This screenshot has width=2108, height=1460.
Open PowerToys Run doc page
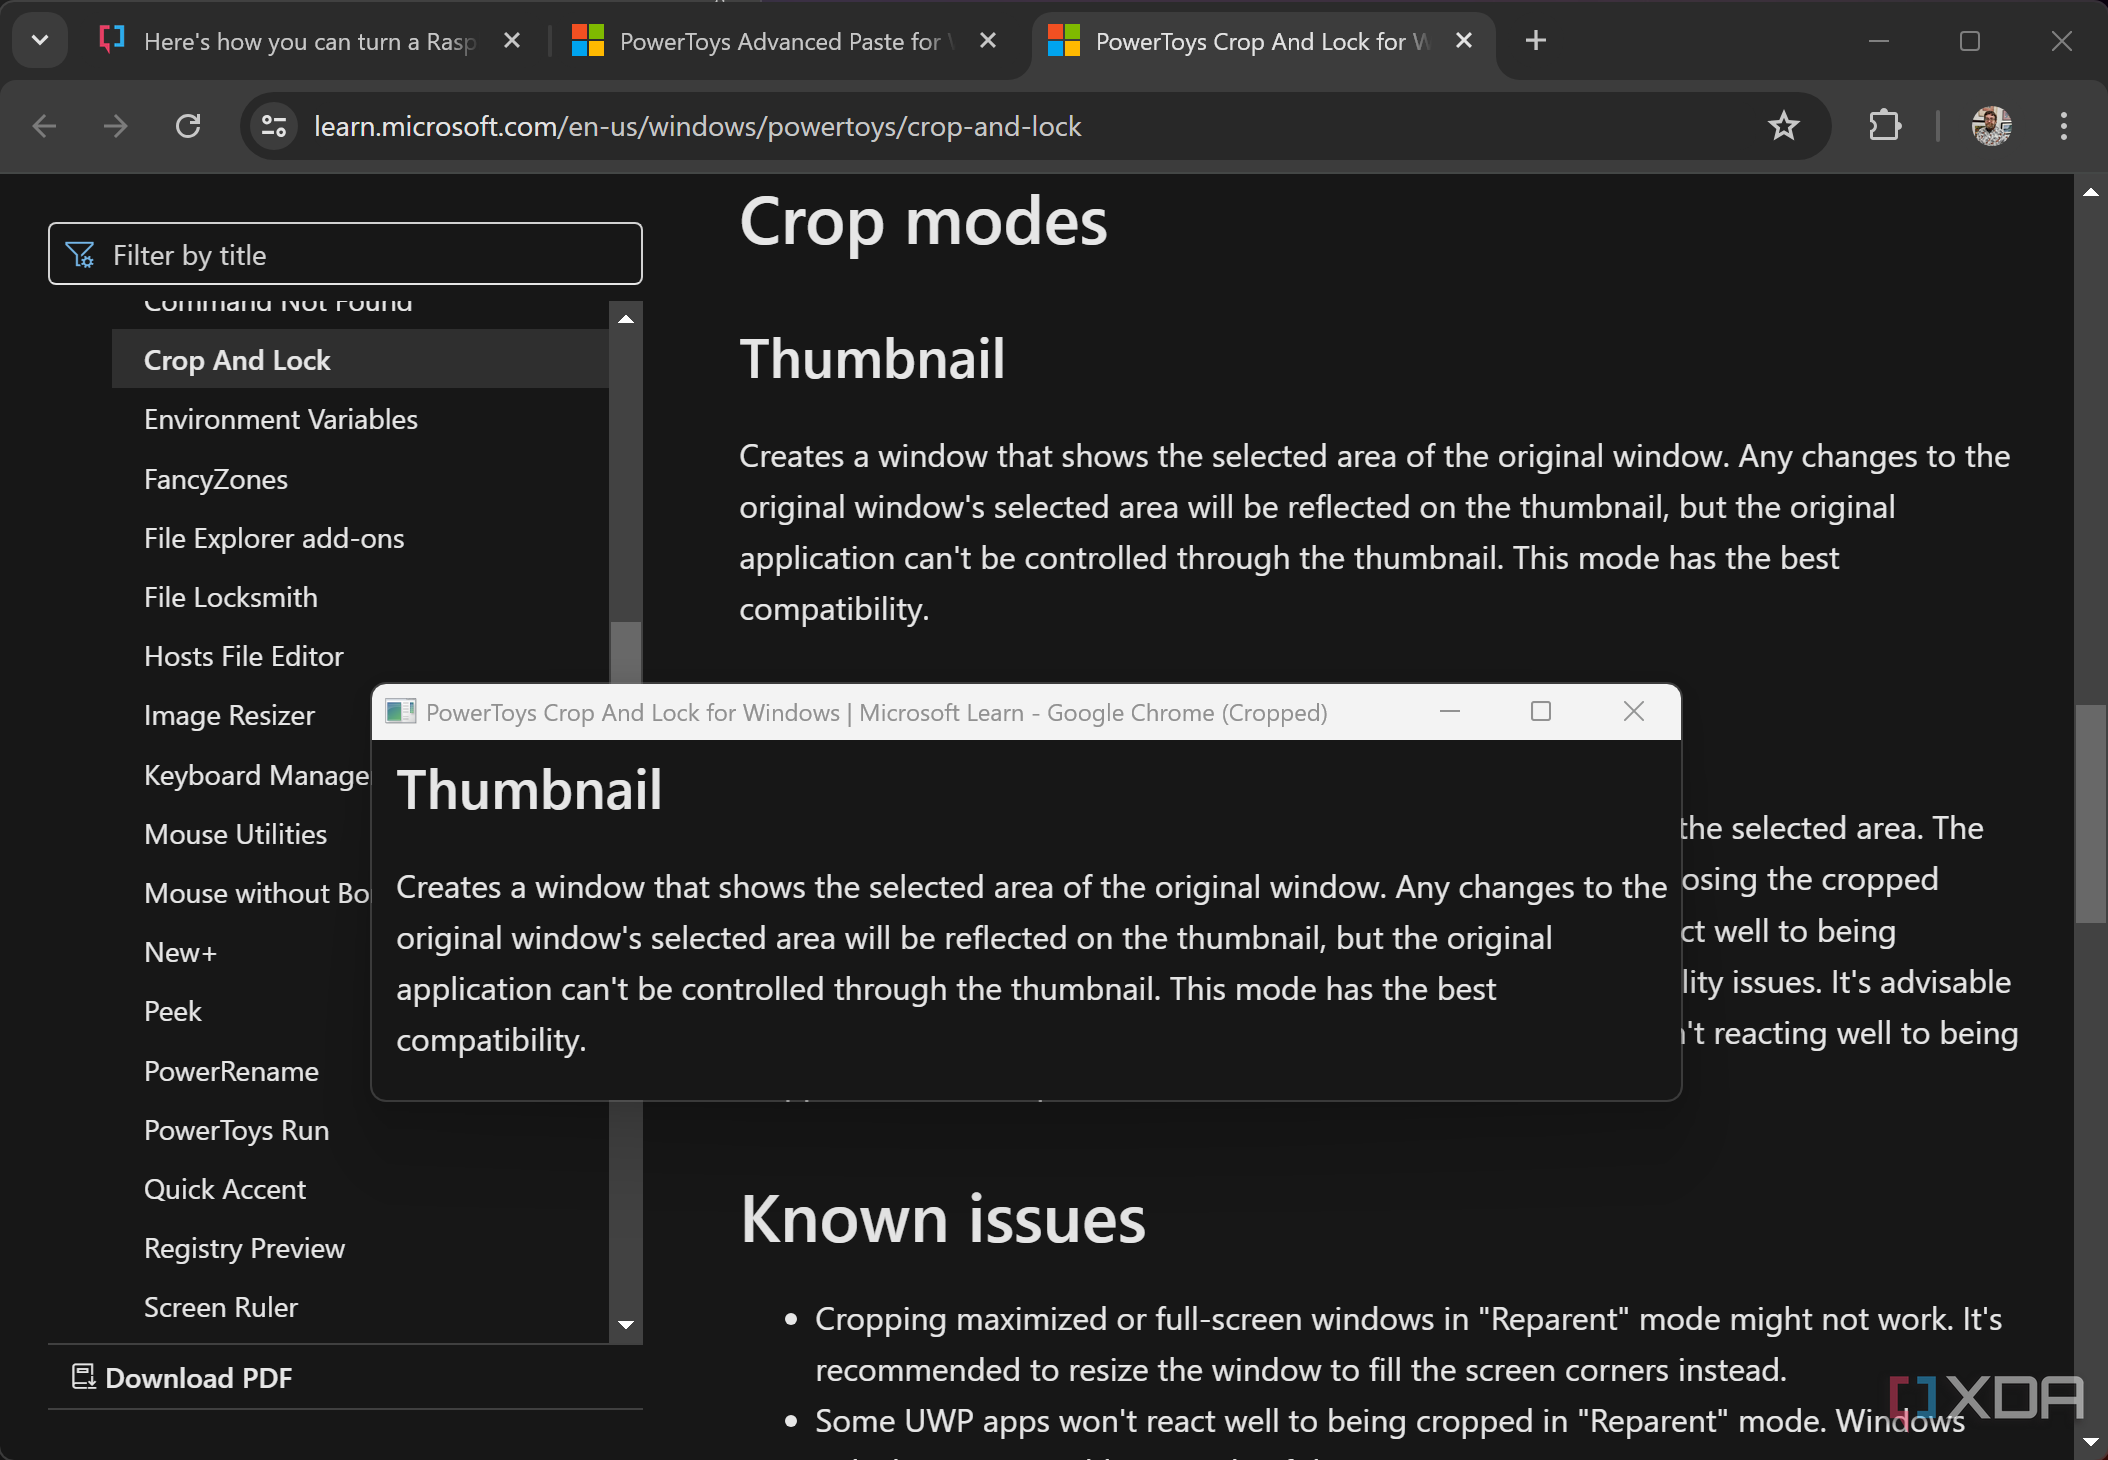tap(237, 1130)
